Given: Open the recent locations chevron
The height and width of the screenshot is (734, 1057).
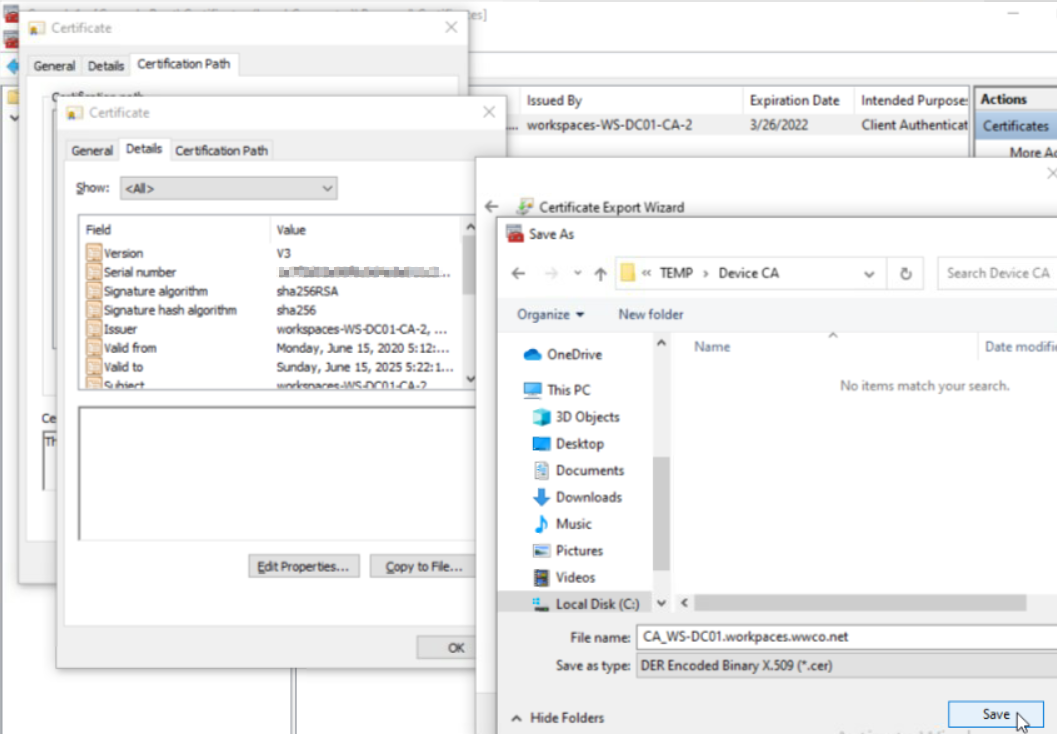Looking at the screenshot, I should click(577, 273).
